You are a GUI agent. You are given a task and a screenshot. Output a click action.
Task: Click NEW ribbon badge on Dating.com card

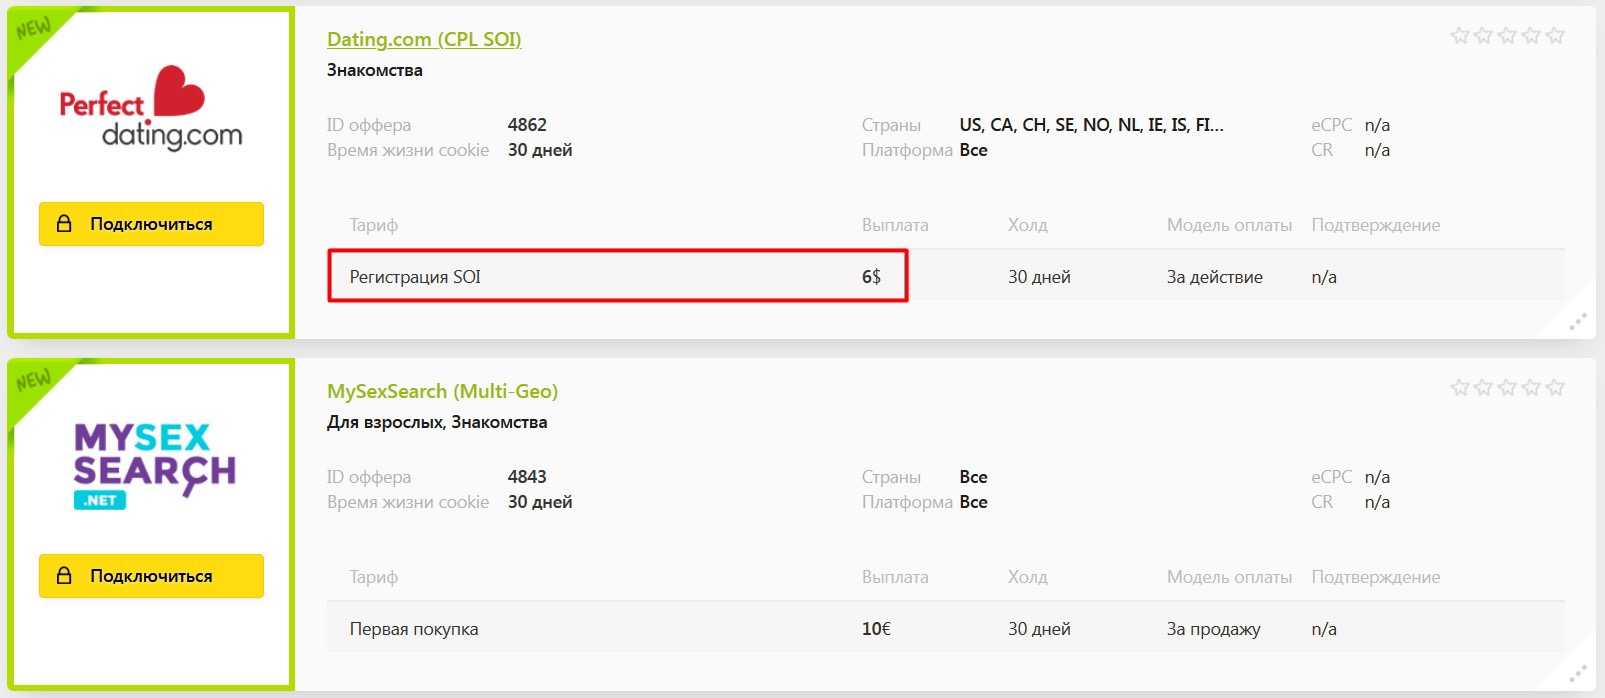tap(32, 29)
